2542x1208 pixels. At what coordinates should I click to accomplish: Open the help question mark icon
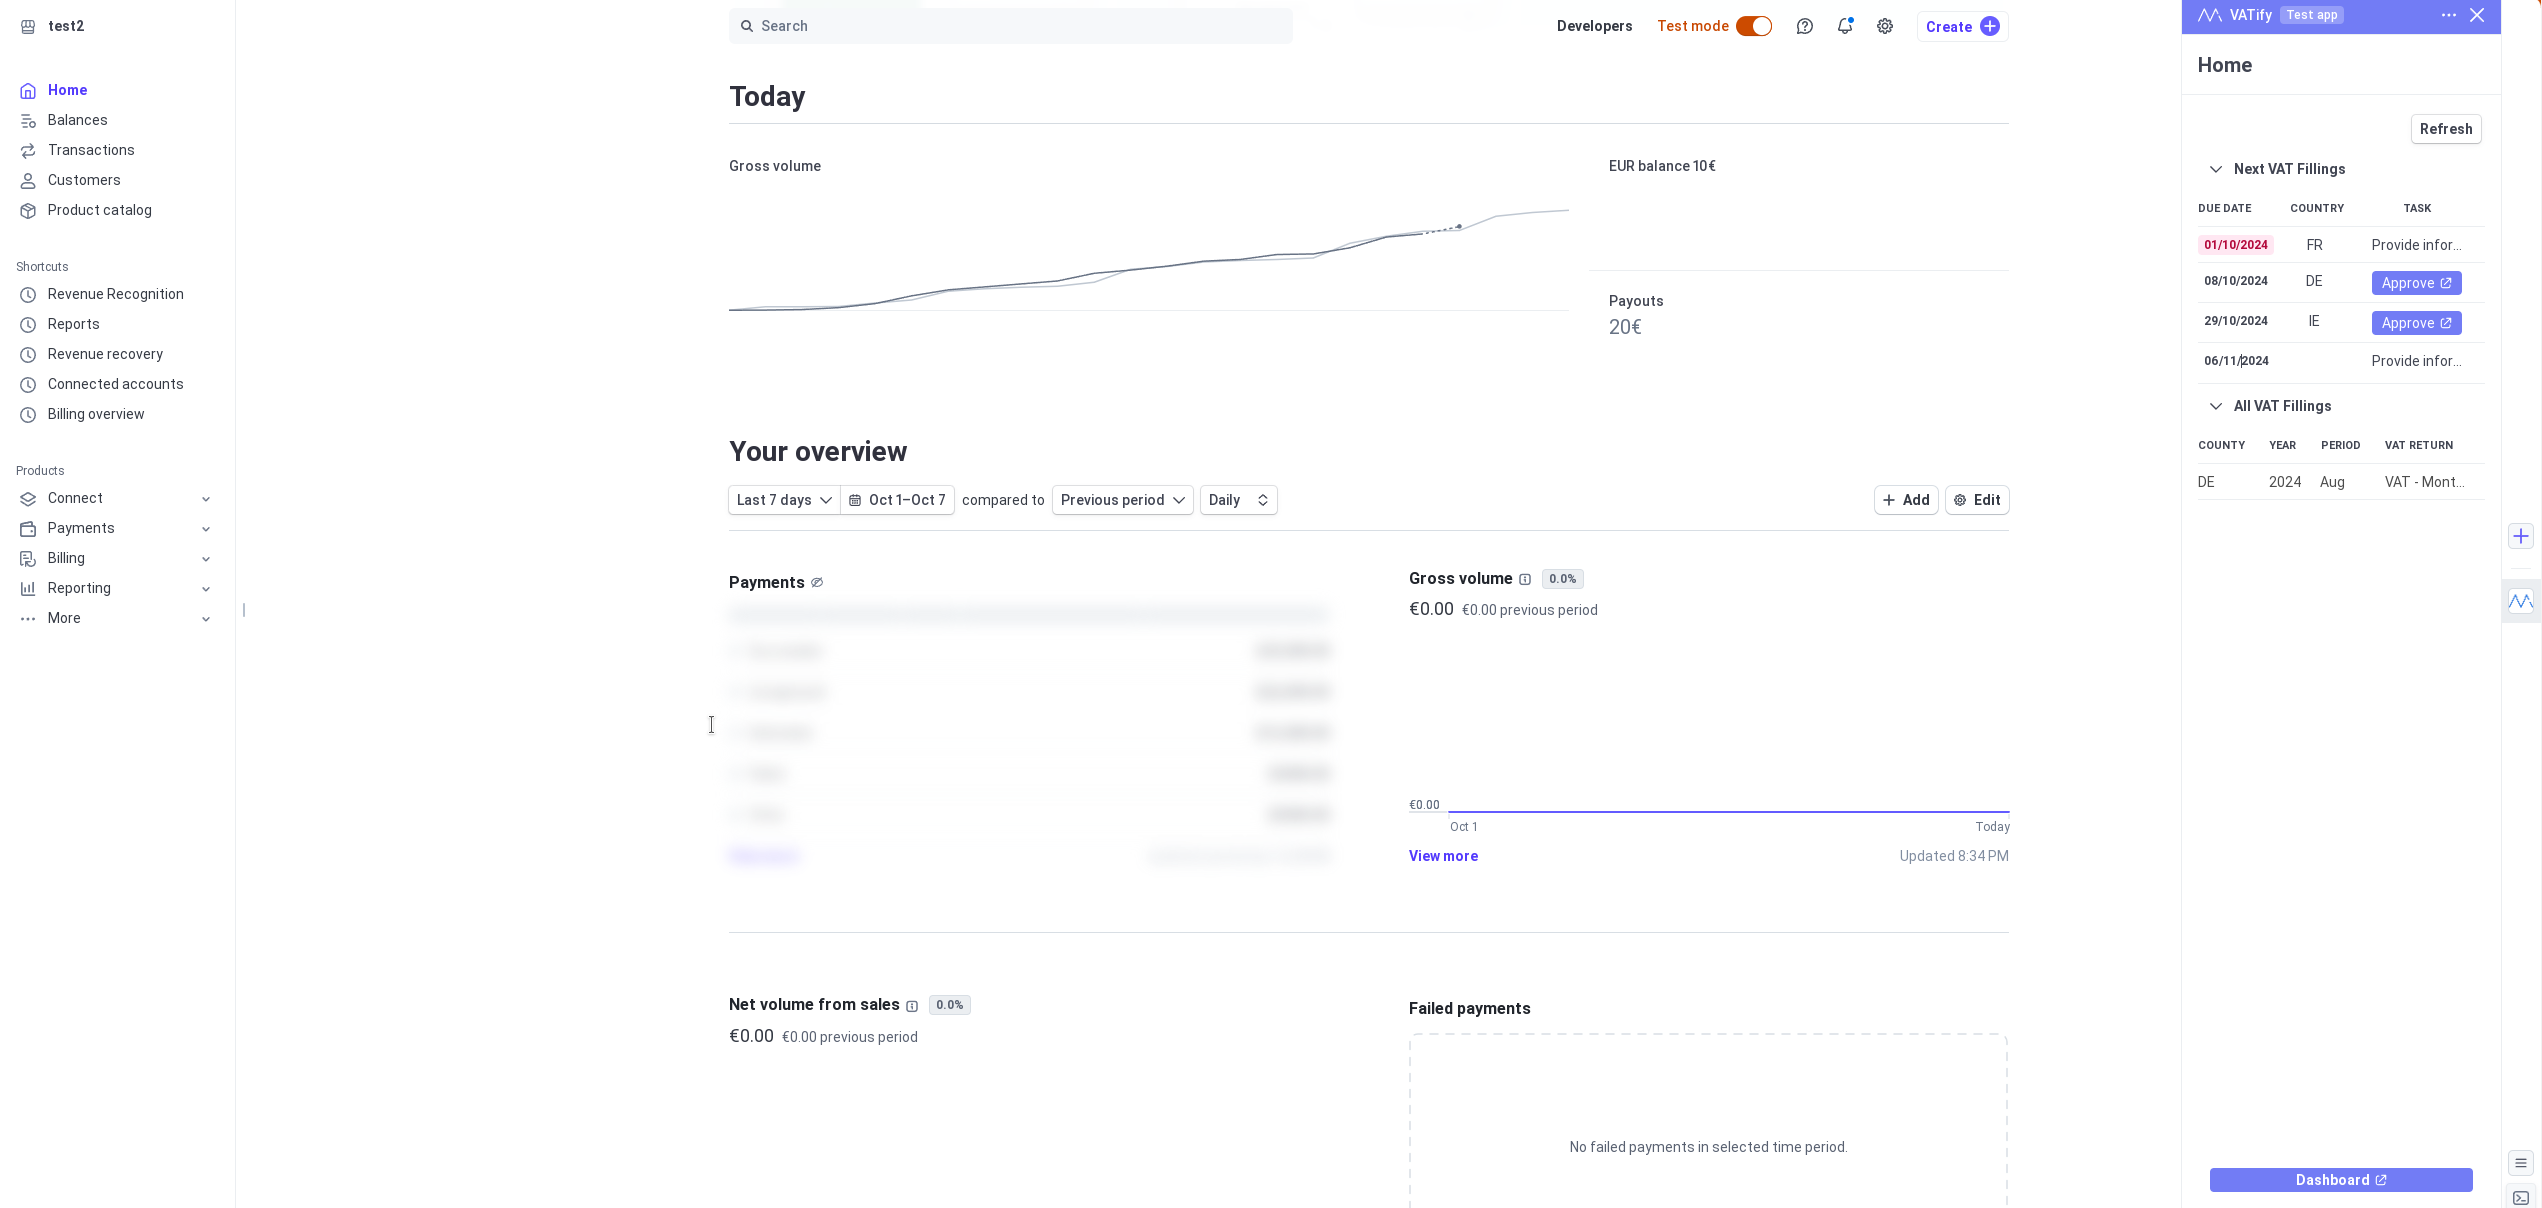(1805, 26)
